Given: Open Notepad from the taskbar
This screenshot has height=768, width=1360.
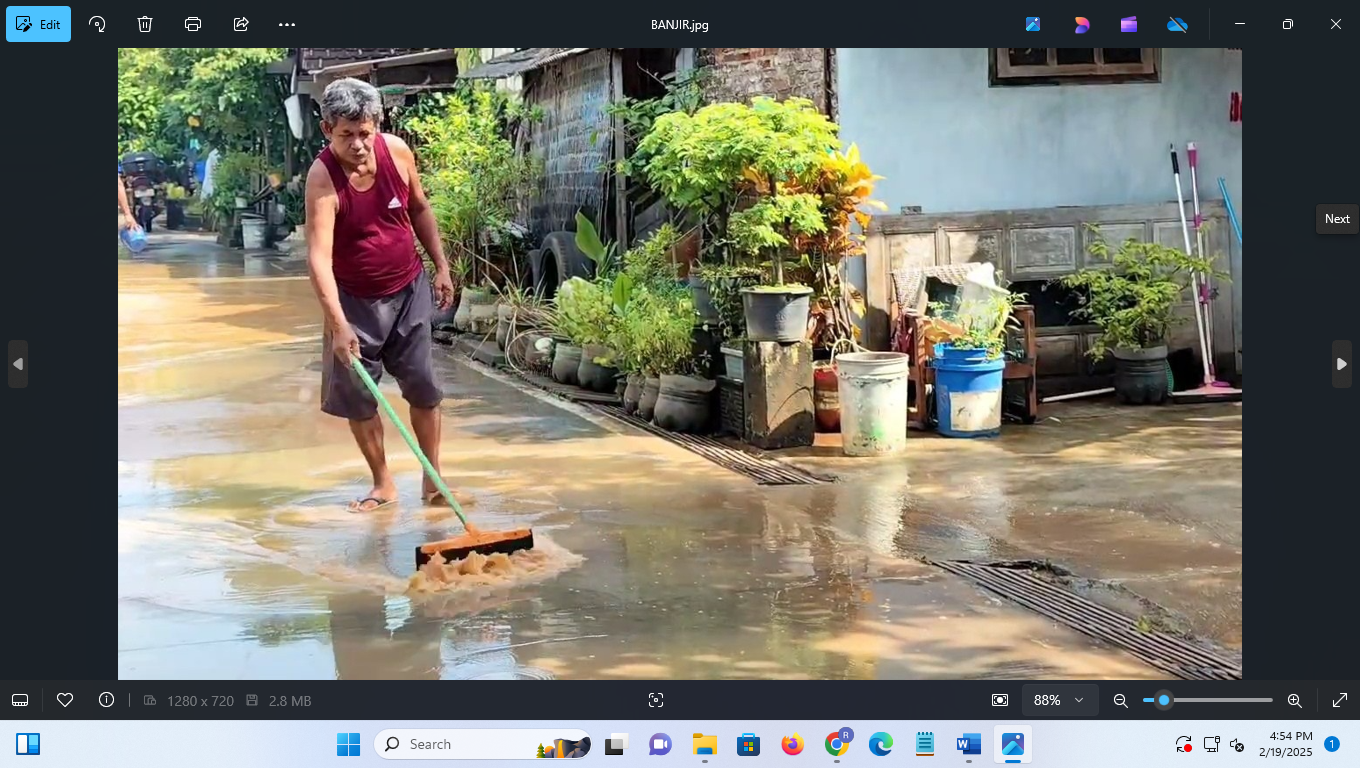Looking at the screenshot, I should point(925,744).
